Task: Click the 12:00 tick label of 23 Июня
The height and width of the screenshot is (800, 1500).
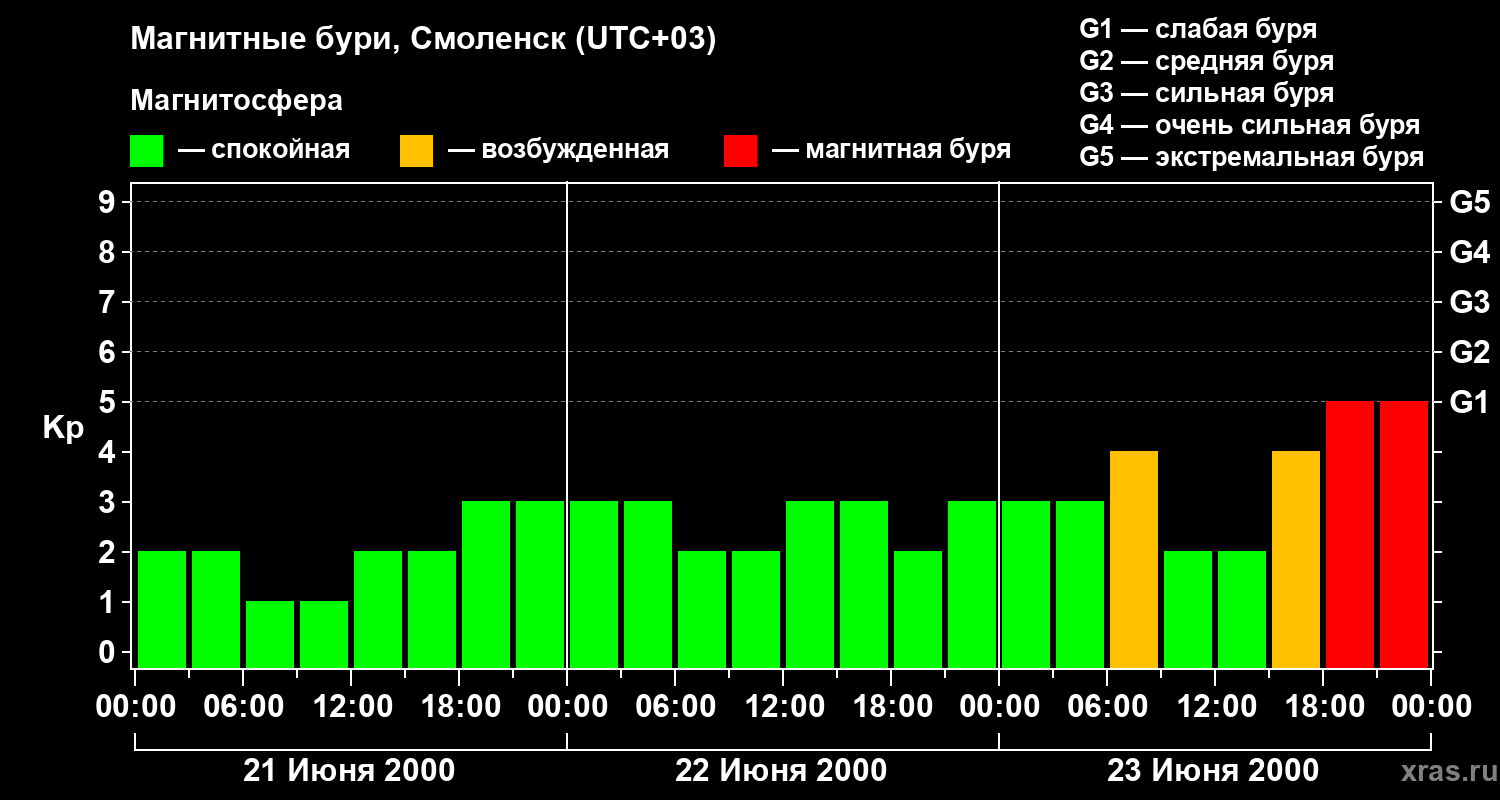Action: pyautogui.click(x=1215, y=707)
